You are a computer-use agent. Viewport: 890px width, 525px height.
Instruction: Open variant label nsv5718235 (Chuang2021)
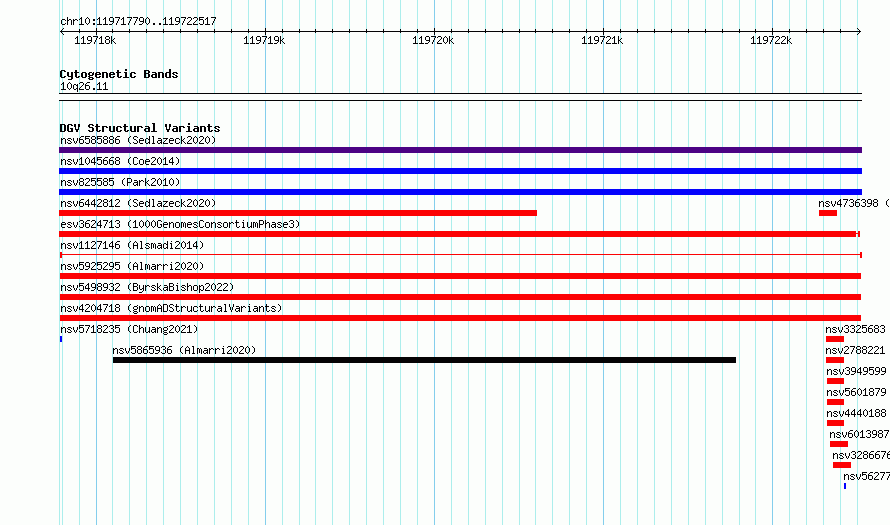tap(129, 329)
